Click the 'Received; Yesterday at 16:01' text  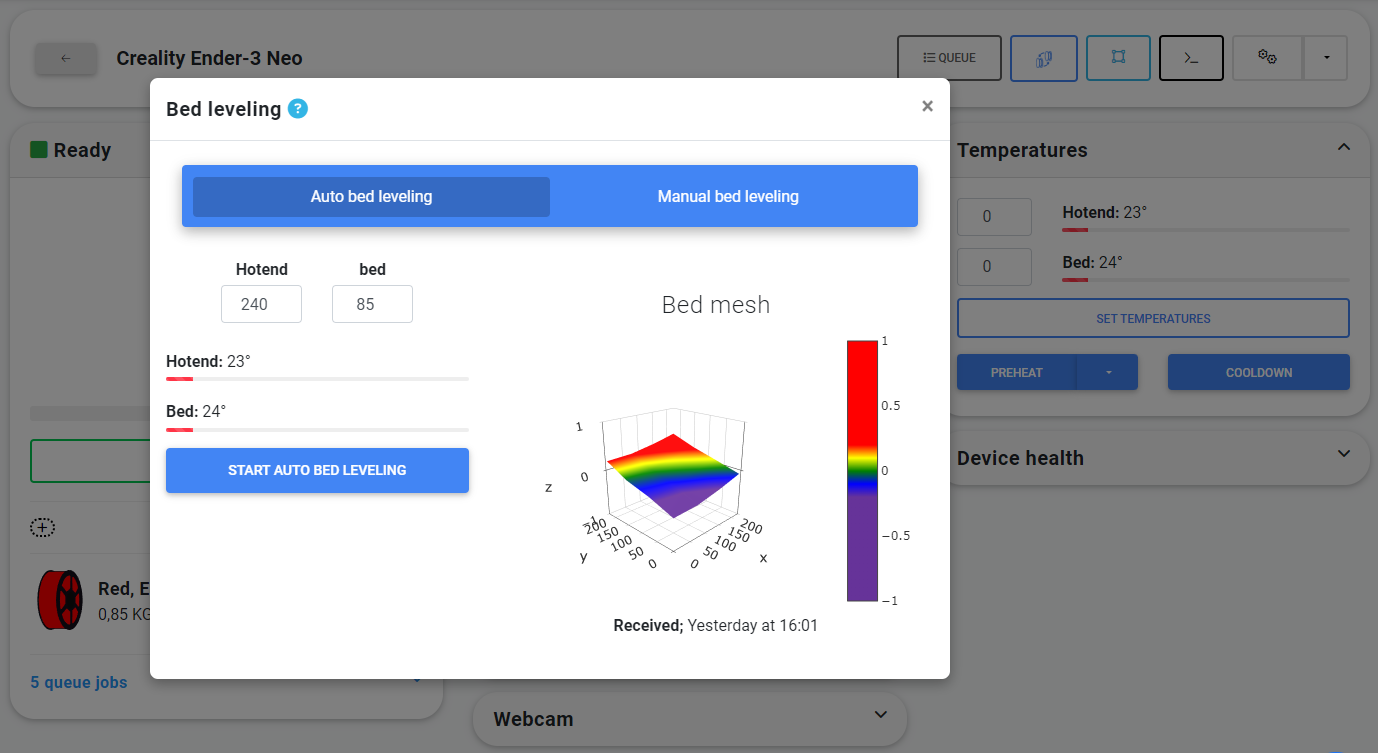[x=715, y=626]
